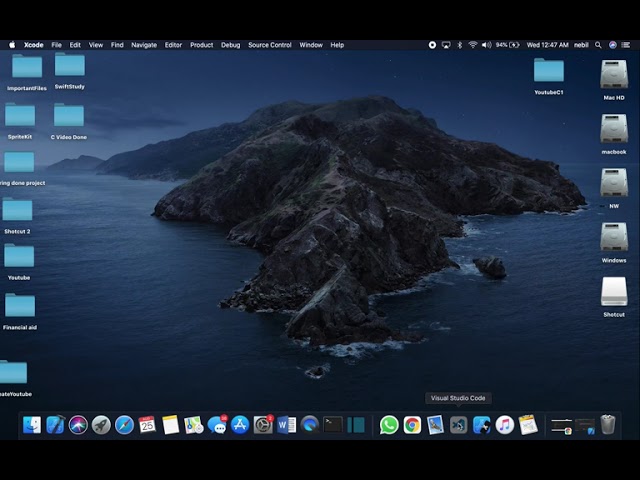Open Terminal from the dock
The height and width of the screenshot is (480, 640).
coord(333,425)
